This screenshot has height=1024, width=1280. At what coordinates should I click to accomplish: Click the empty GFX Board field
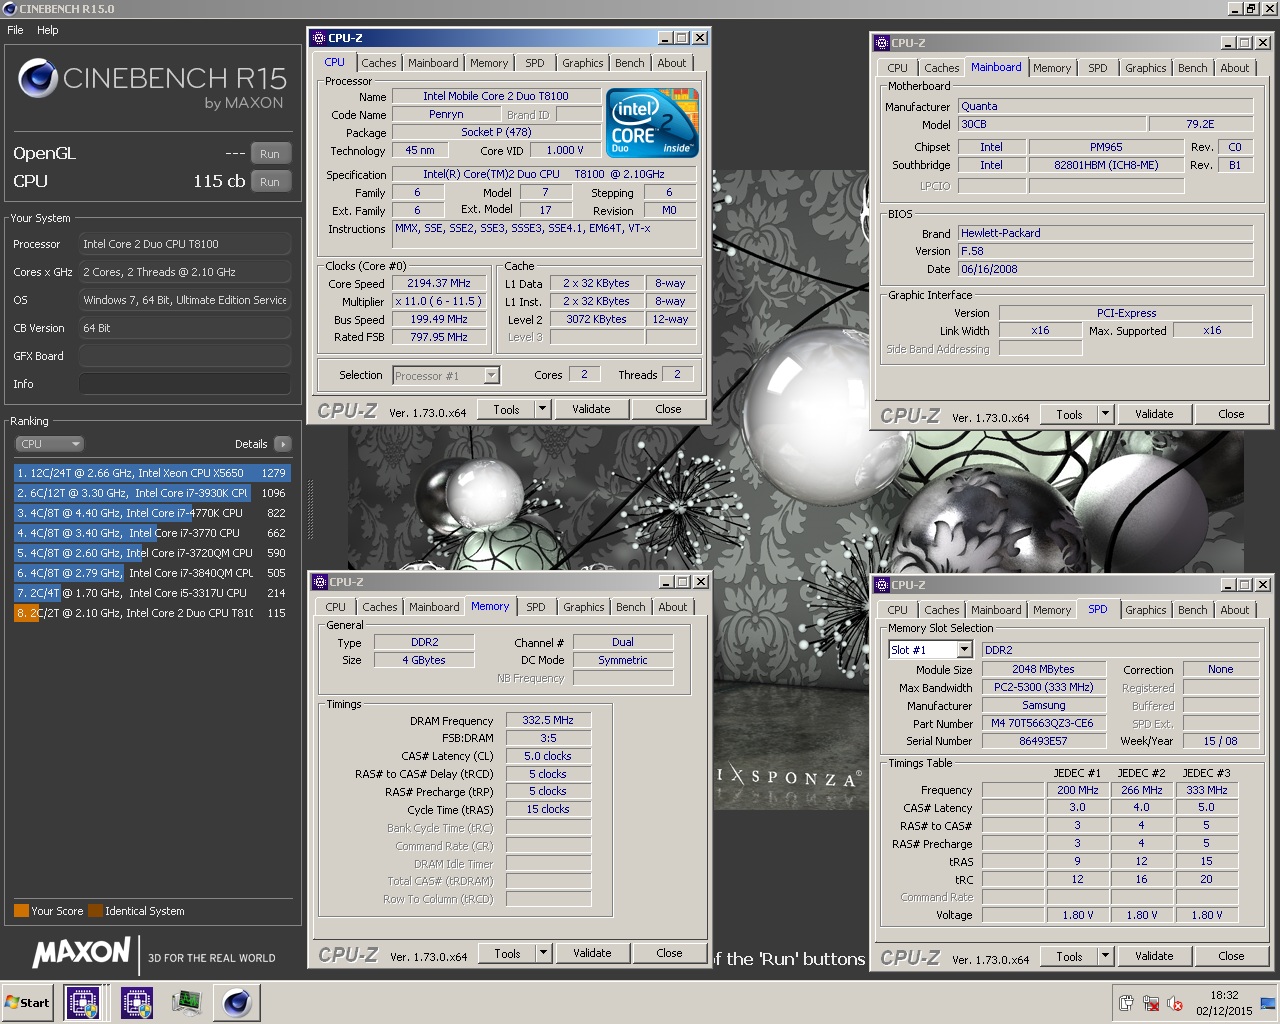(185, 356)
